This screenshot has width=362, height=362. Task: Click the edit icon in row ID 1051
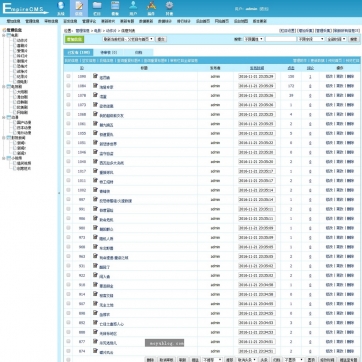coord(95,142)
